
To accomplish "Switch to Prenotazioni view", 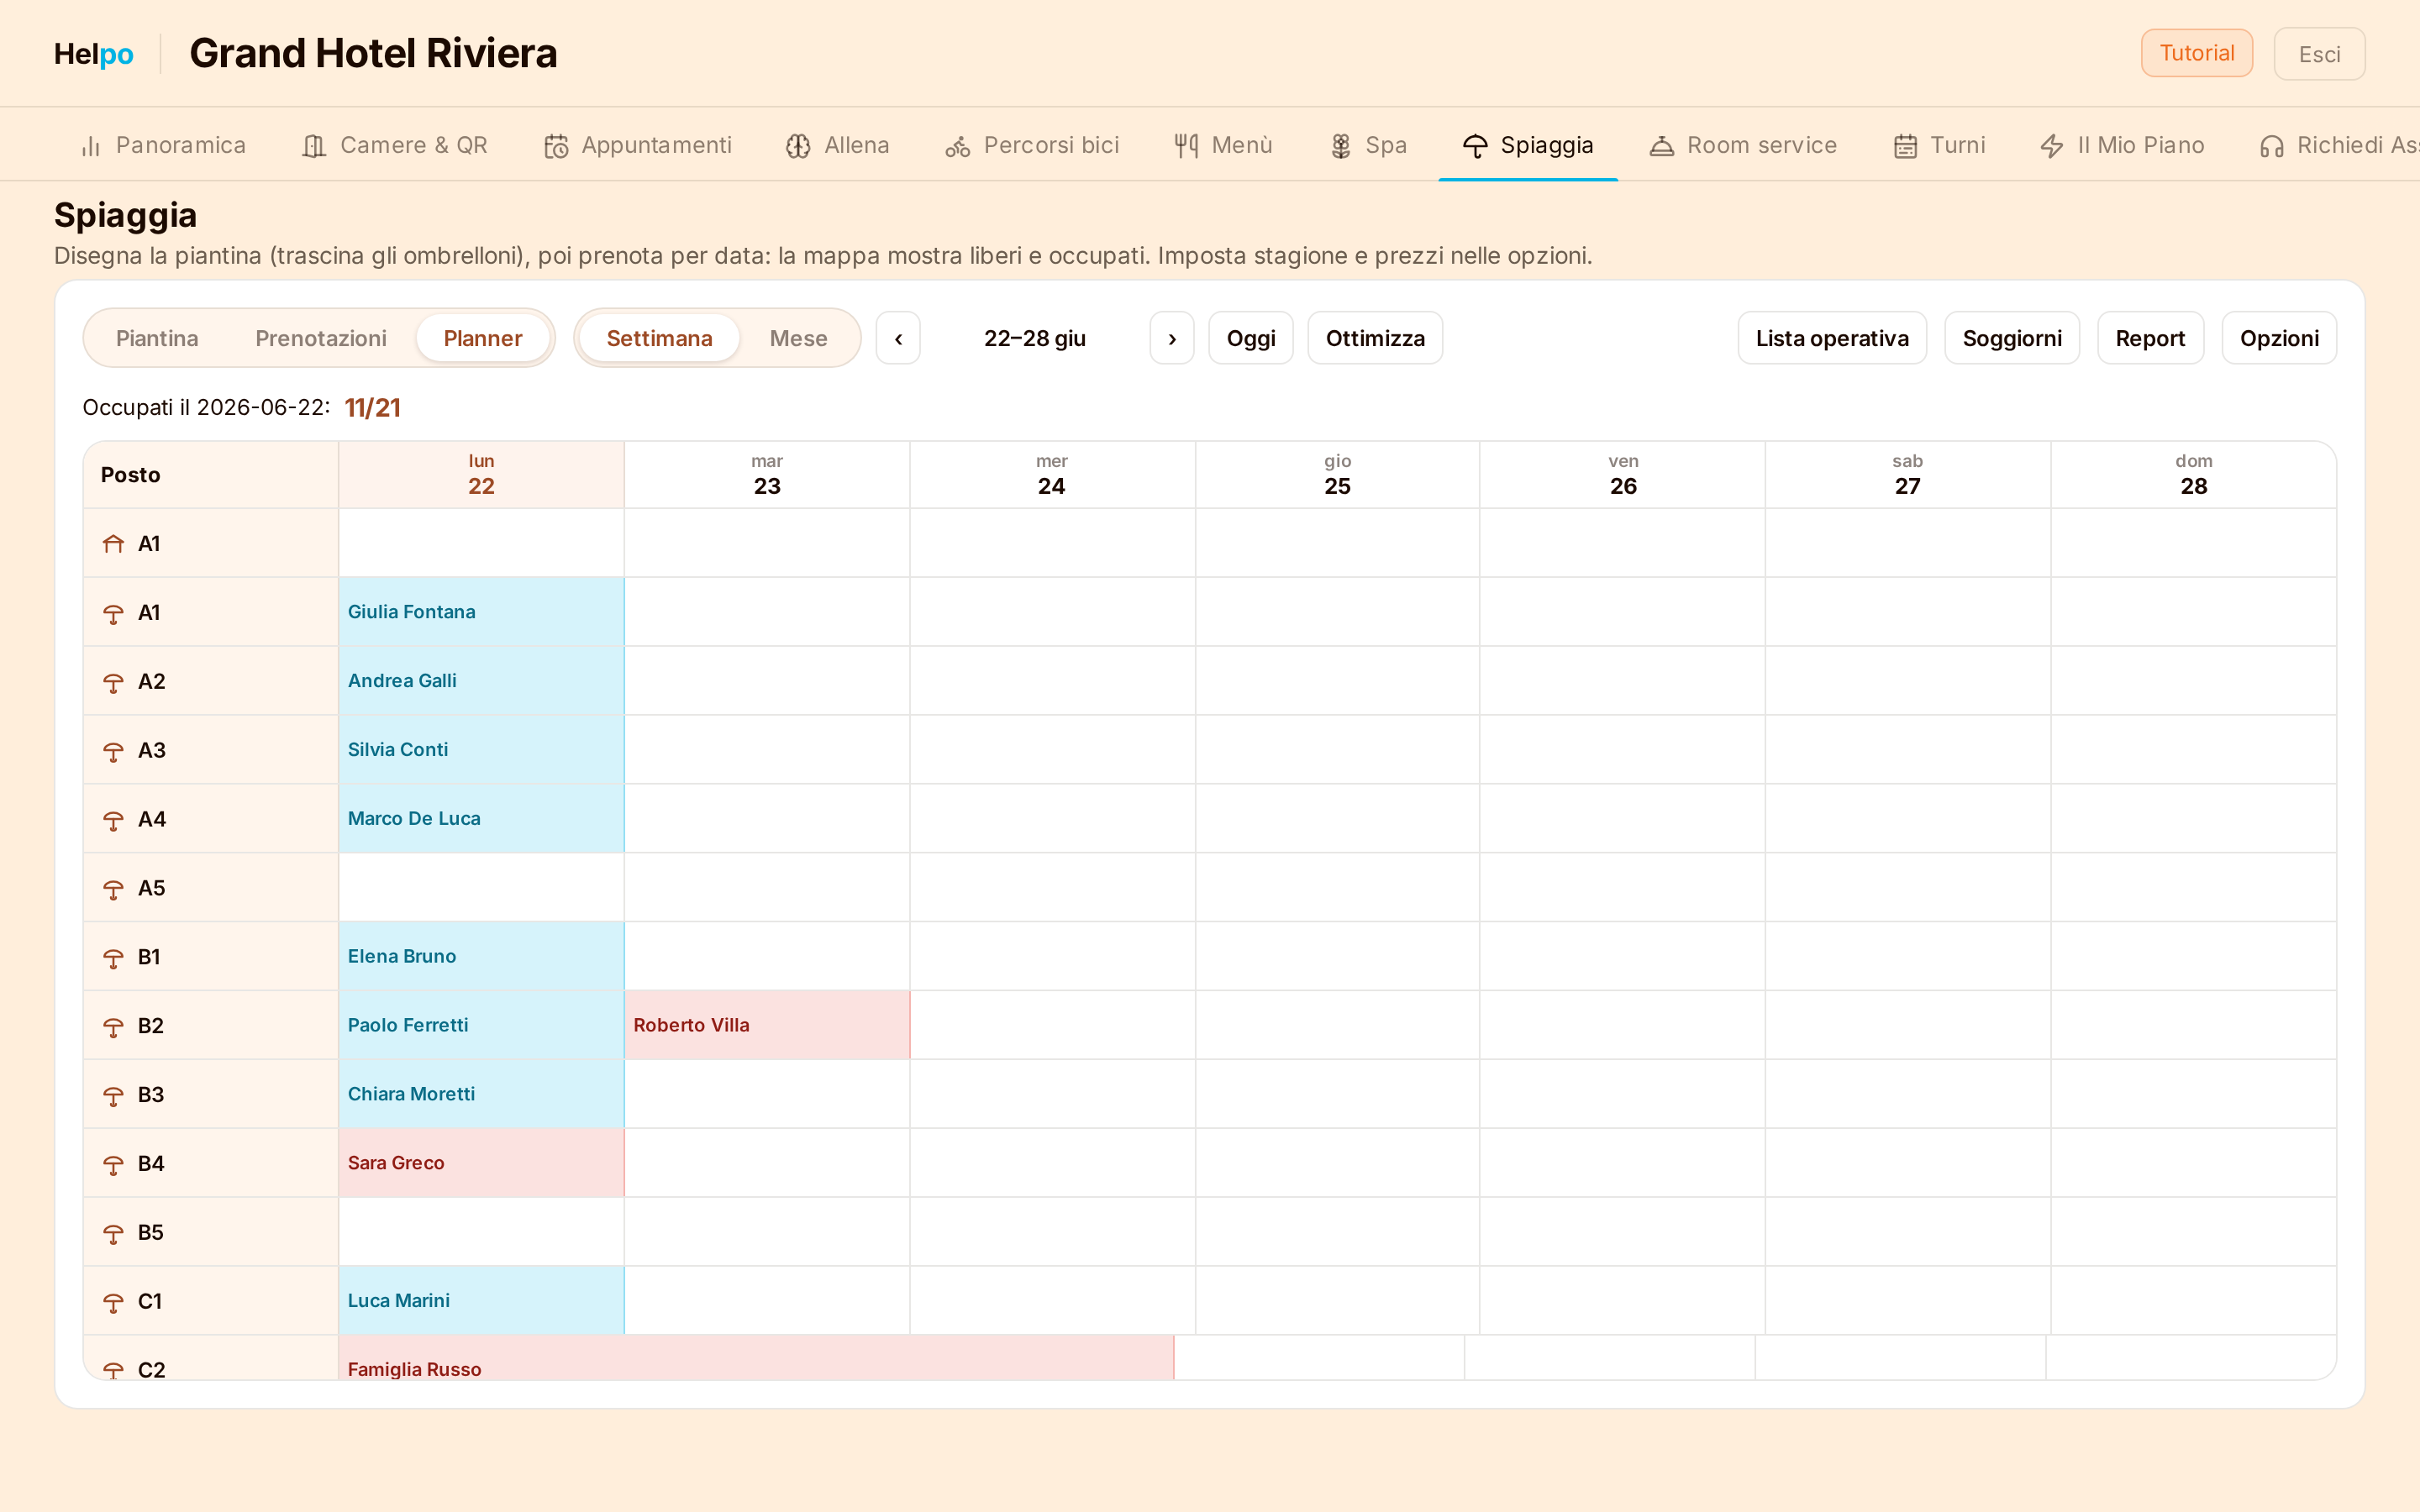I will pyautogui.click(x=321, y=338).
